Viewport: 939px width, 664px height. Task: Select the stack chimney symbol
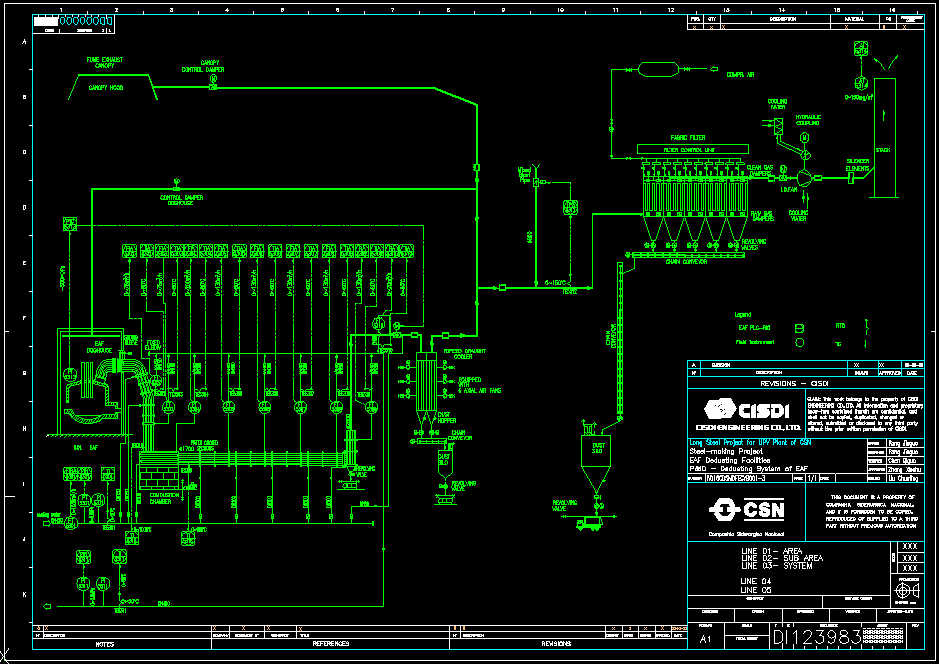pyautogui.click(x=885, y=137)
